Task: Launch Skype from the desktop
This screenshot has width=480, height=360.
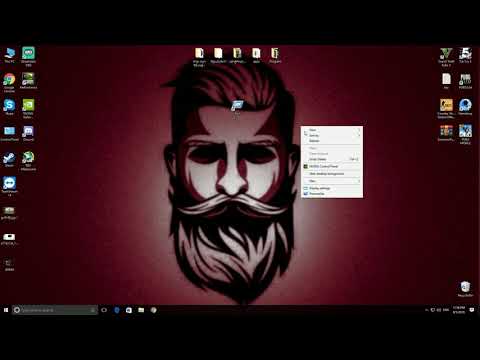Action: 9,107
